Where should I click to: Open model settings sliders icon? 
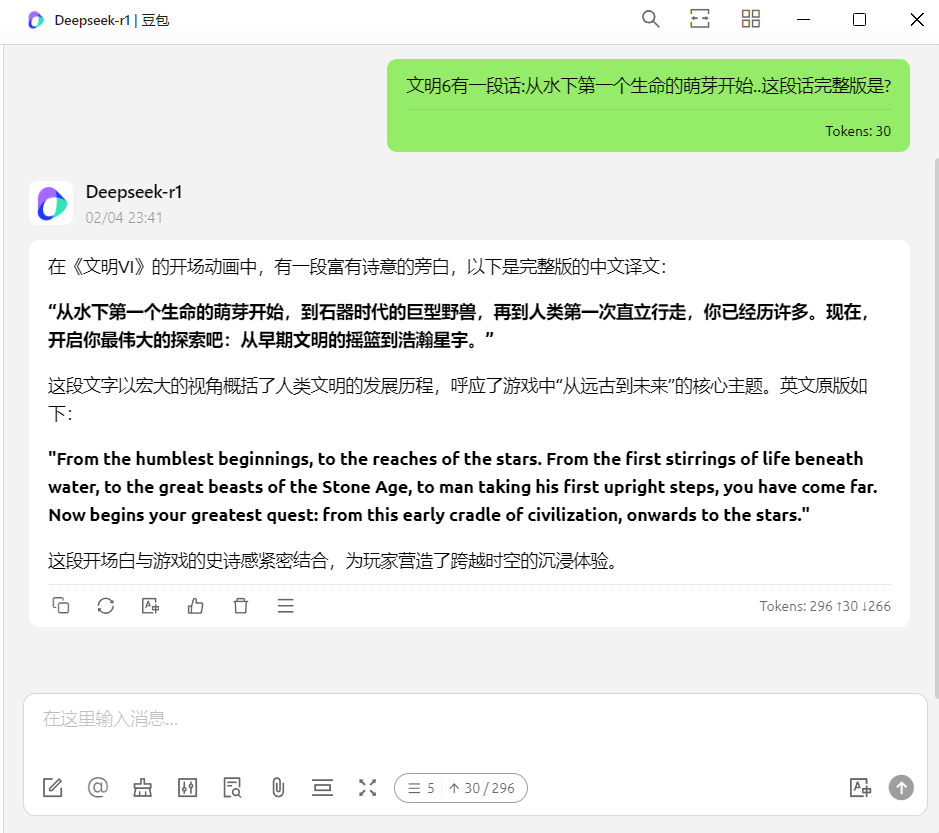point(187,787)
